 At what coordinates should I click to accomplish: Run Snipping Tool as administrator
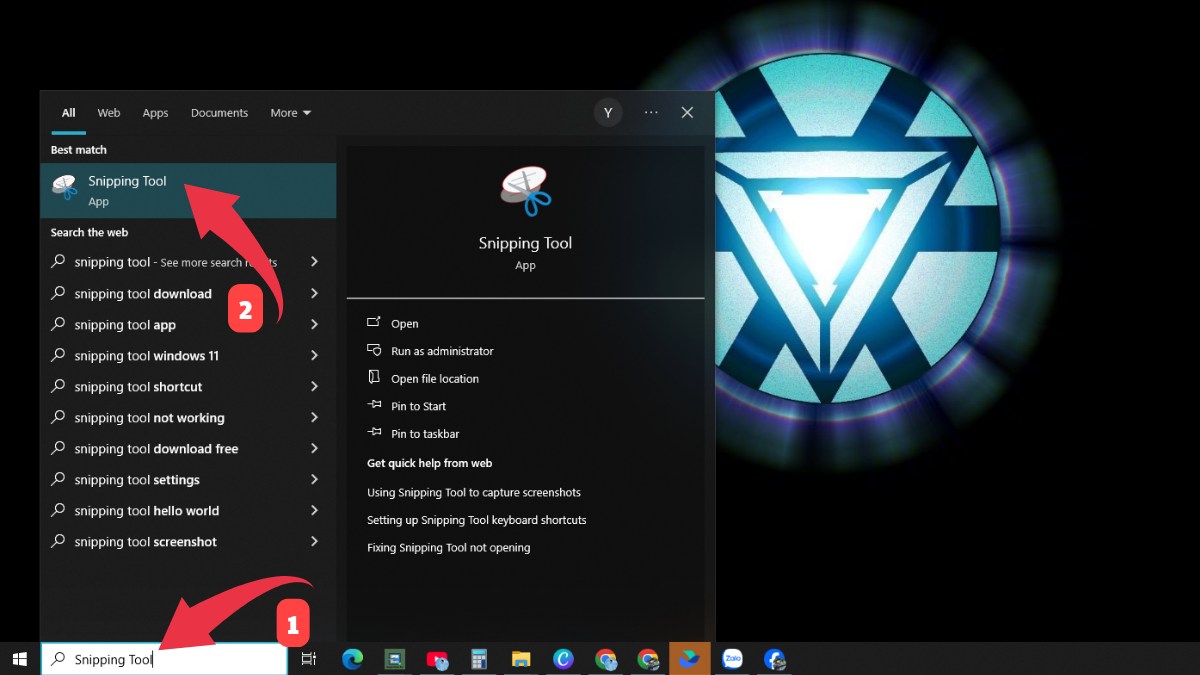click(x=441, y=351)
